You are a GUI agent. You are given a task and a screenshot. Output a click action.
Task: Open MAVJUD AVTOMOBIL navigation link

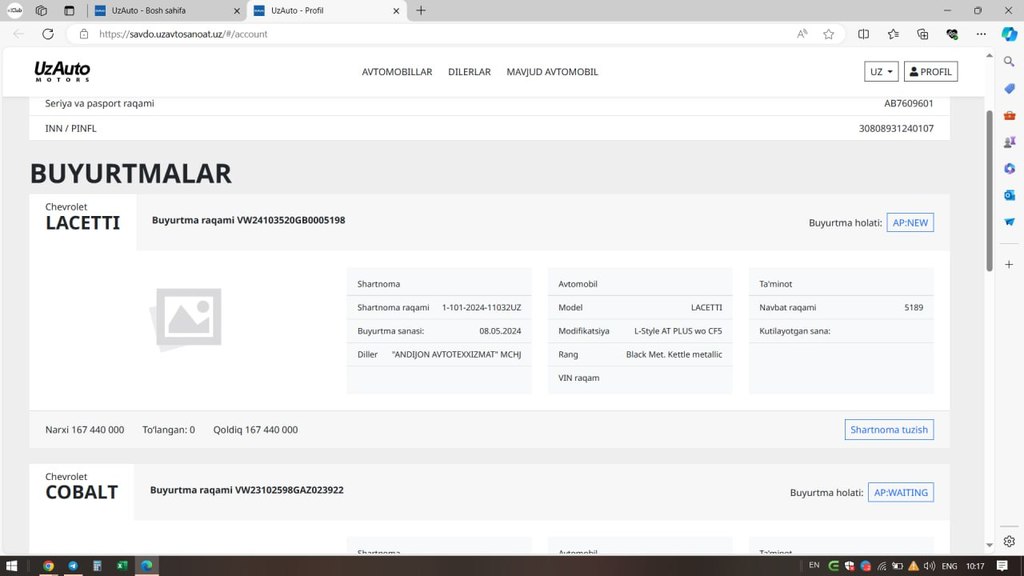pos(552,72)
